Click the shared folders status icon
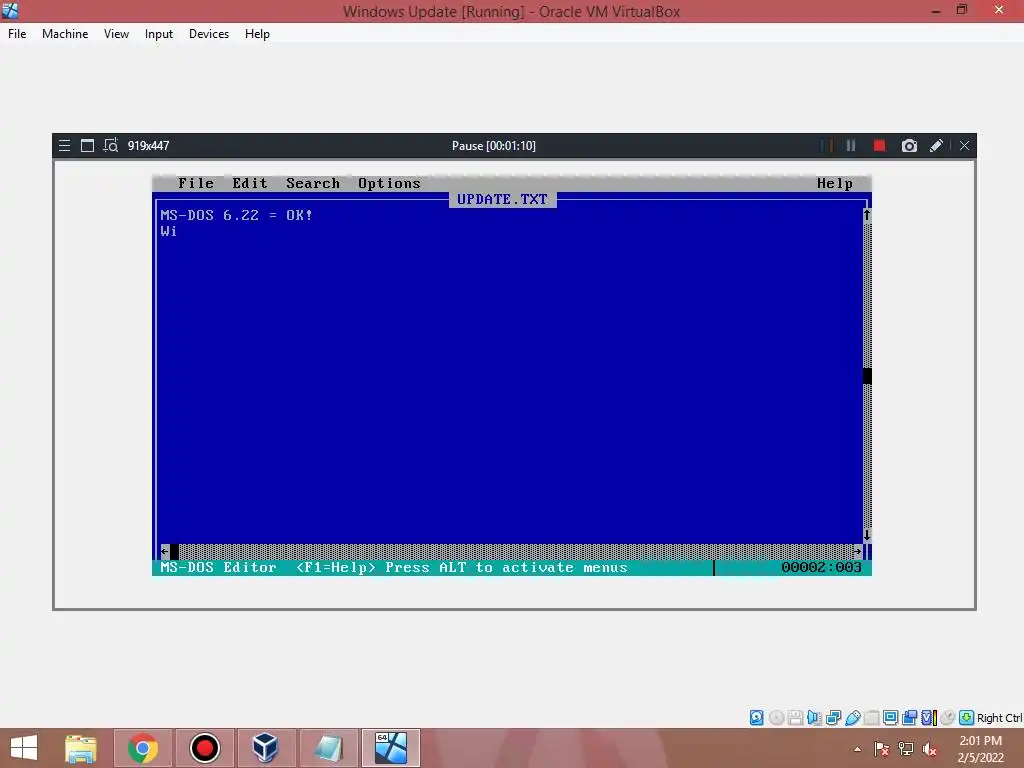This screenshot has width=1024, height=768. [x=871, y=718]
